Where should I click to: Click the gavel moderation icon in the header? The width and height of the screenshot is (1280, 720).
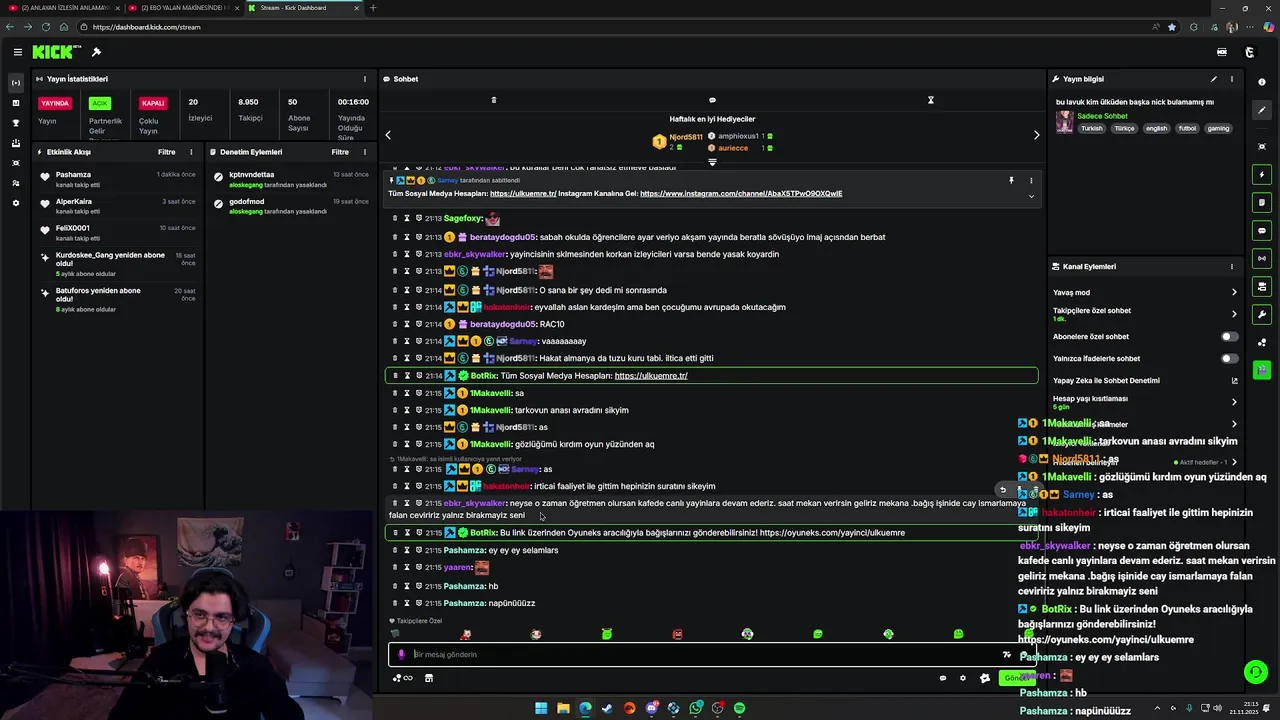[x=96, y=52]
